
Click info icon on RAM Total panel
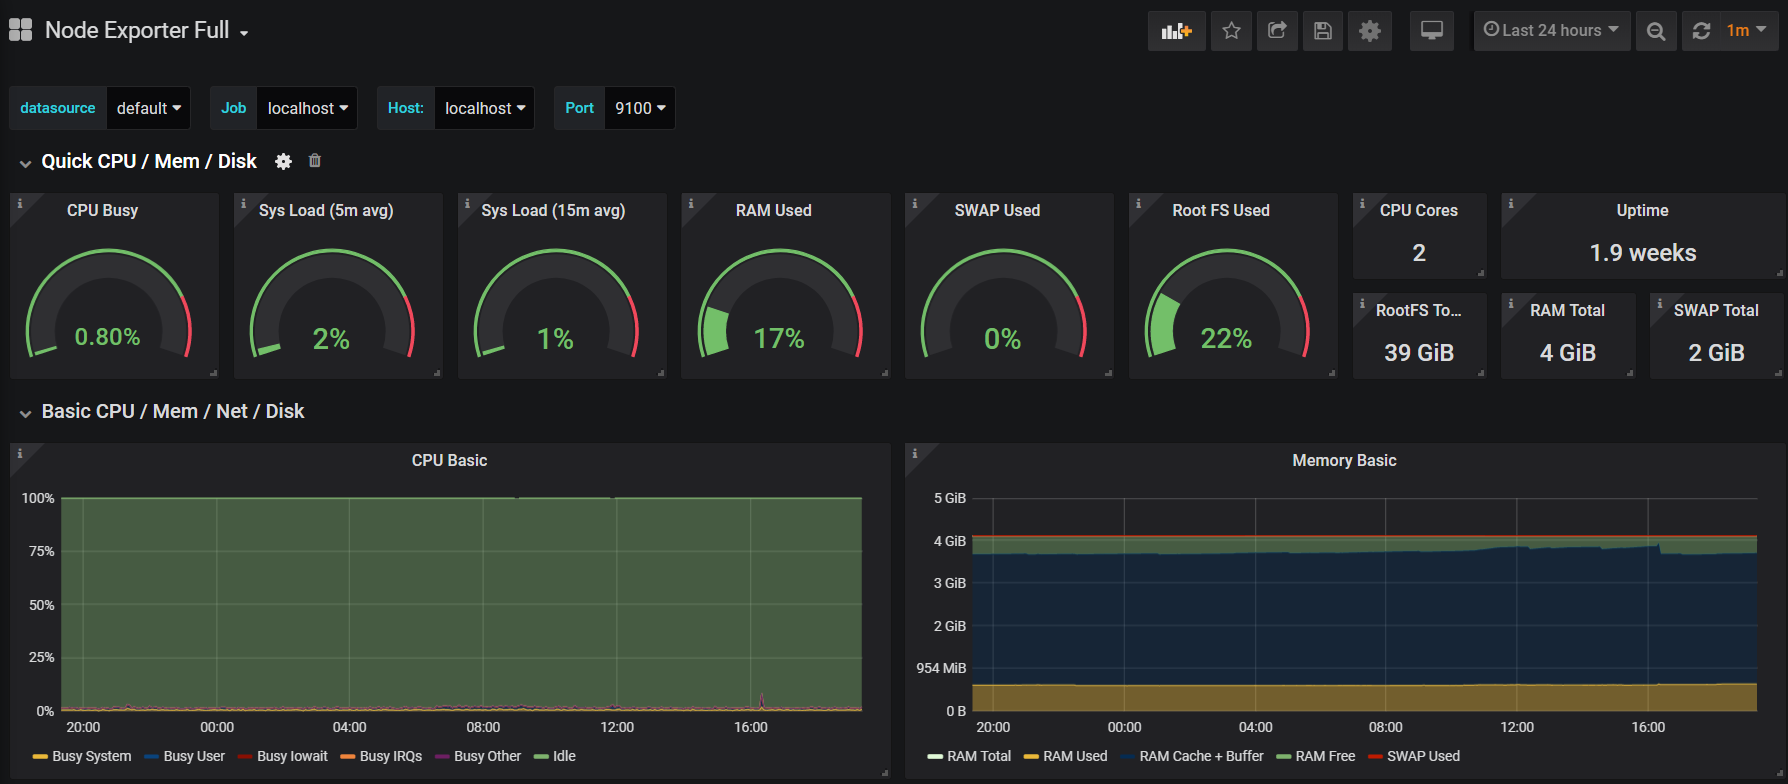tap(1511, 303)
